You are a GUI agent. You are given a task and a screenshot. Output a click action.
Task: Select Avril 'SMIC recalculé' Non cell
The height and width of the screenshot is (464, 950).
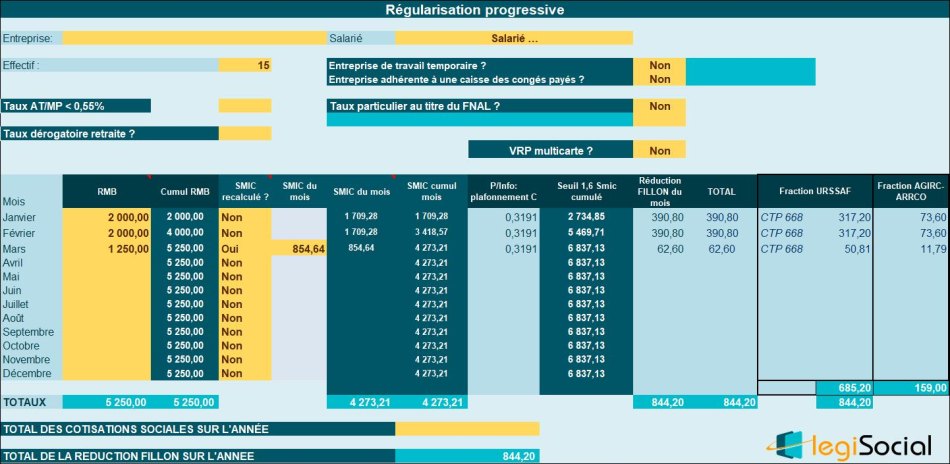(x=245, y=263)
